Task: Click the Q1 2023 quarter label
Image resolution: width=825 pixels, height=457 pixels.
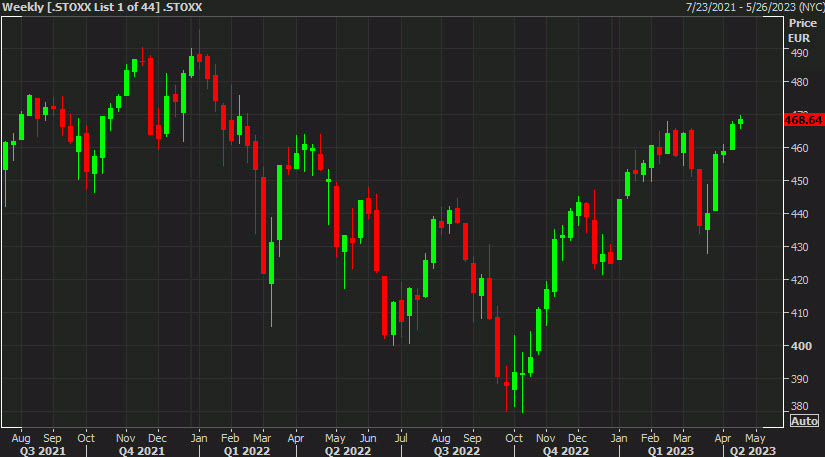Action: click(x=670, y=451)
